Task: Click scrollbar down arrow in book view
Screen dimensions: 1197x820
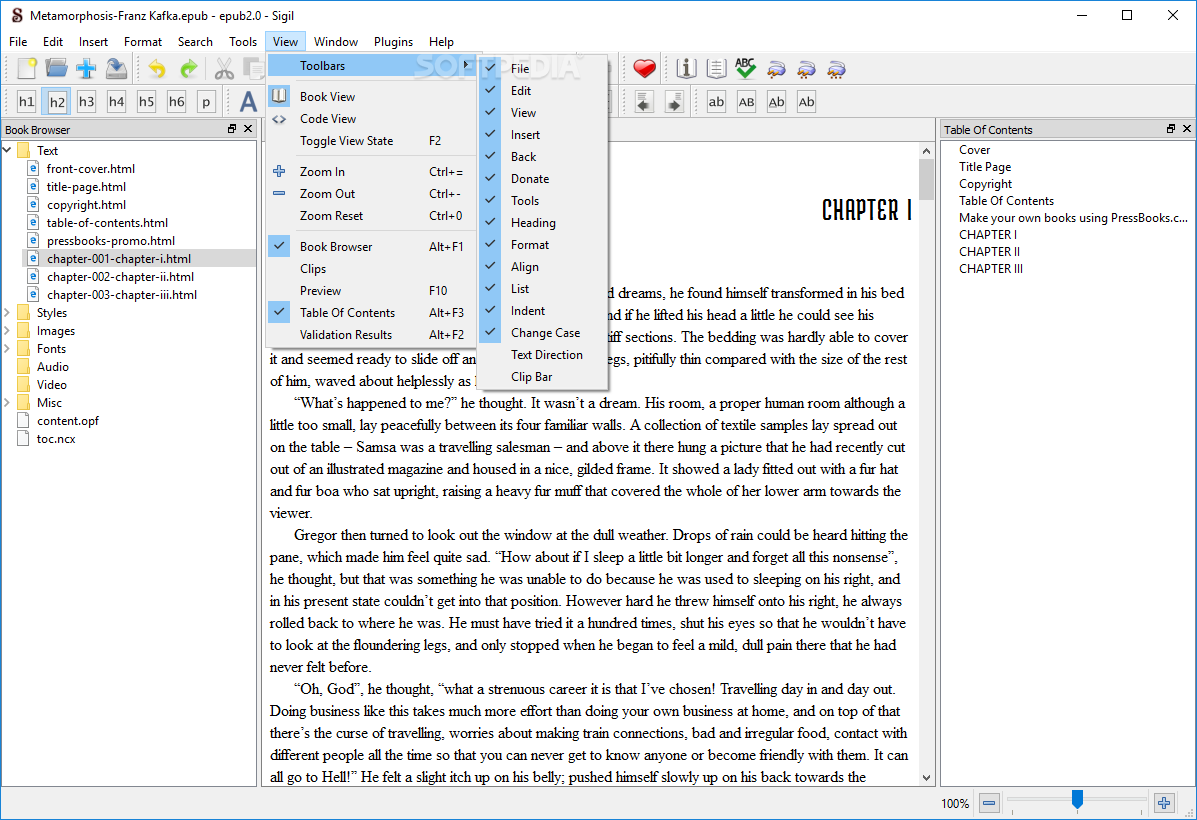Action: 926,778
